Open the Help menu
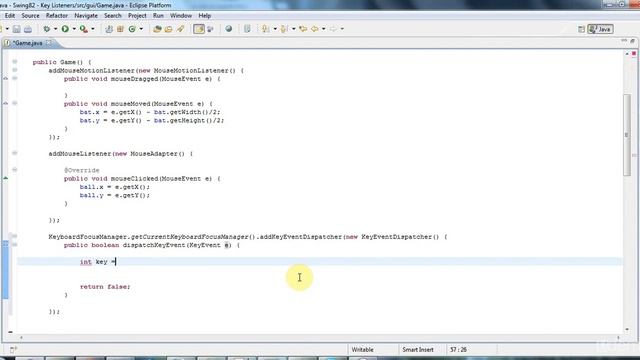 [x=204, y=16]
